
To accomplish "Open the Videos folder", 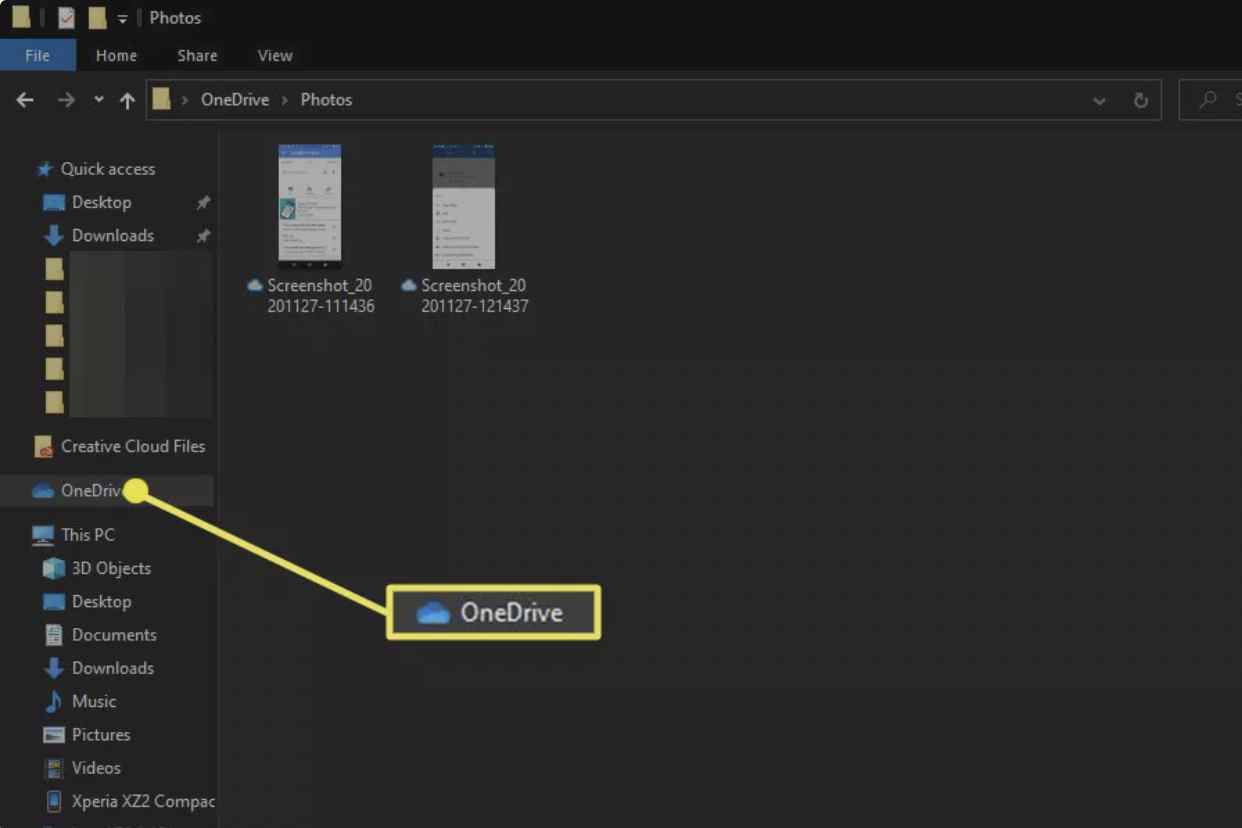I will [x=96, y=768].
